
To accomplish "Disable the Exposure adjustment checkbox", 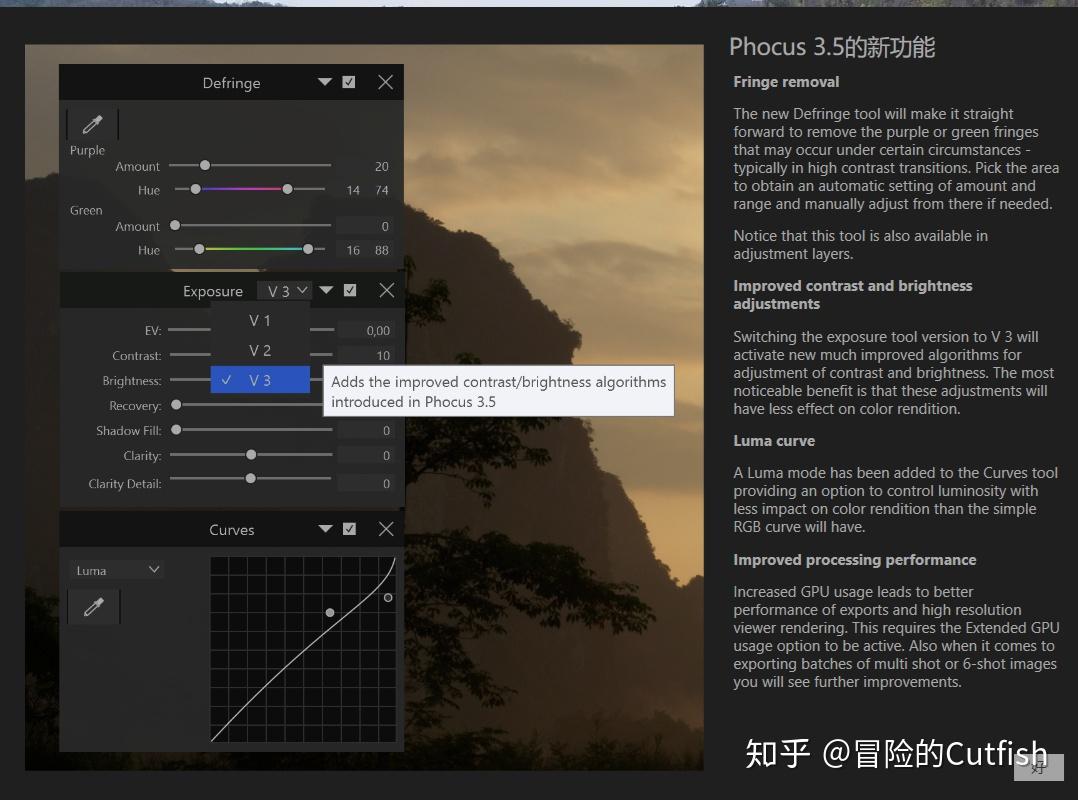I will click(x=348, y=290).
